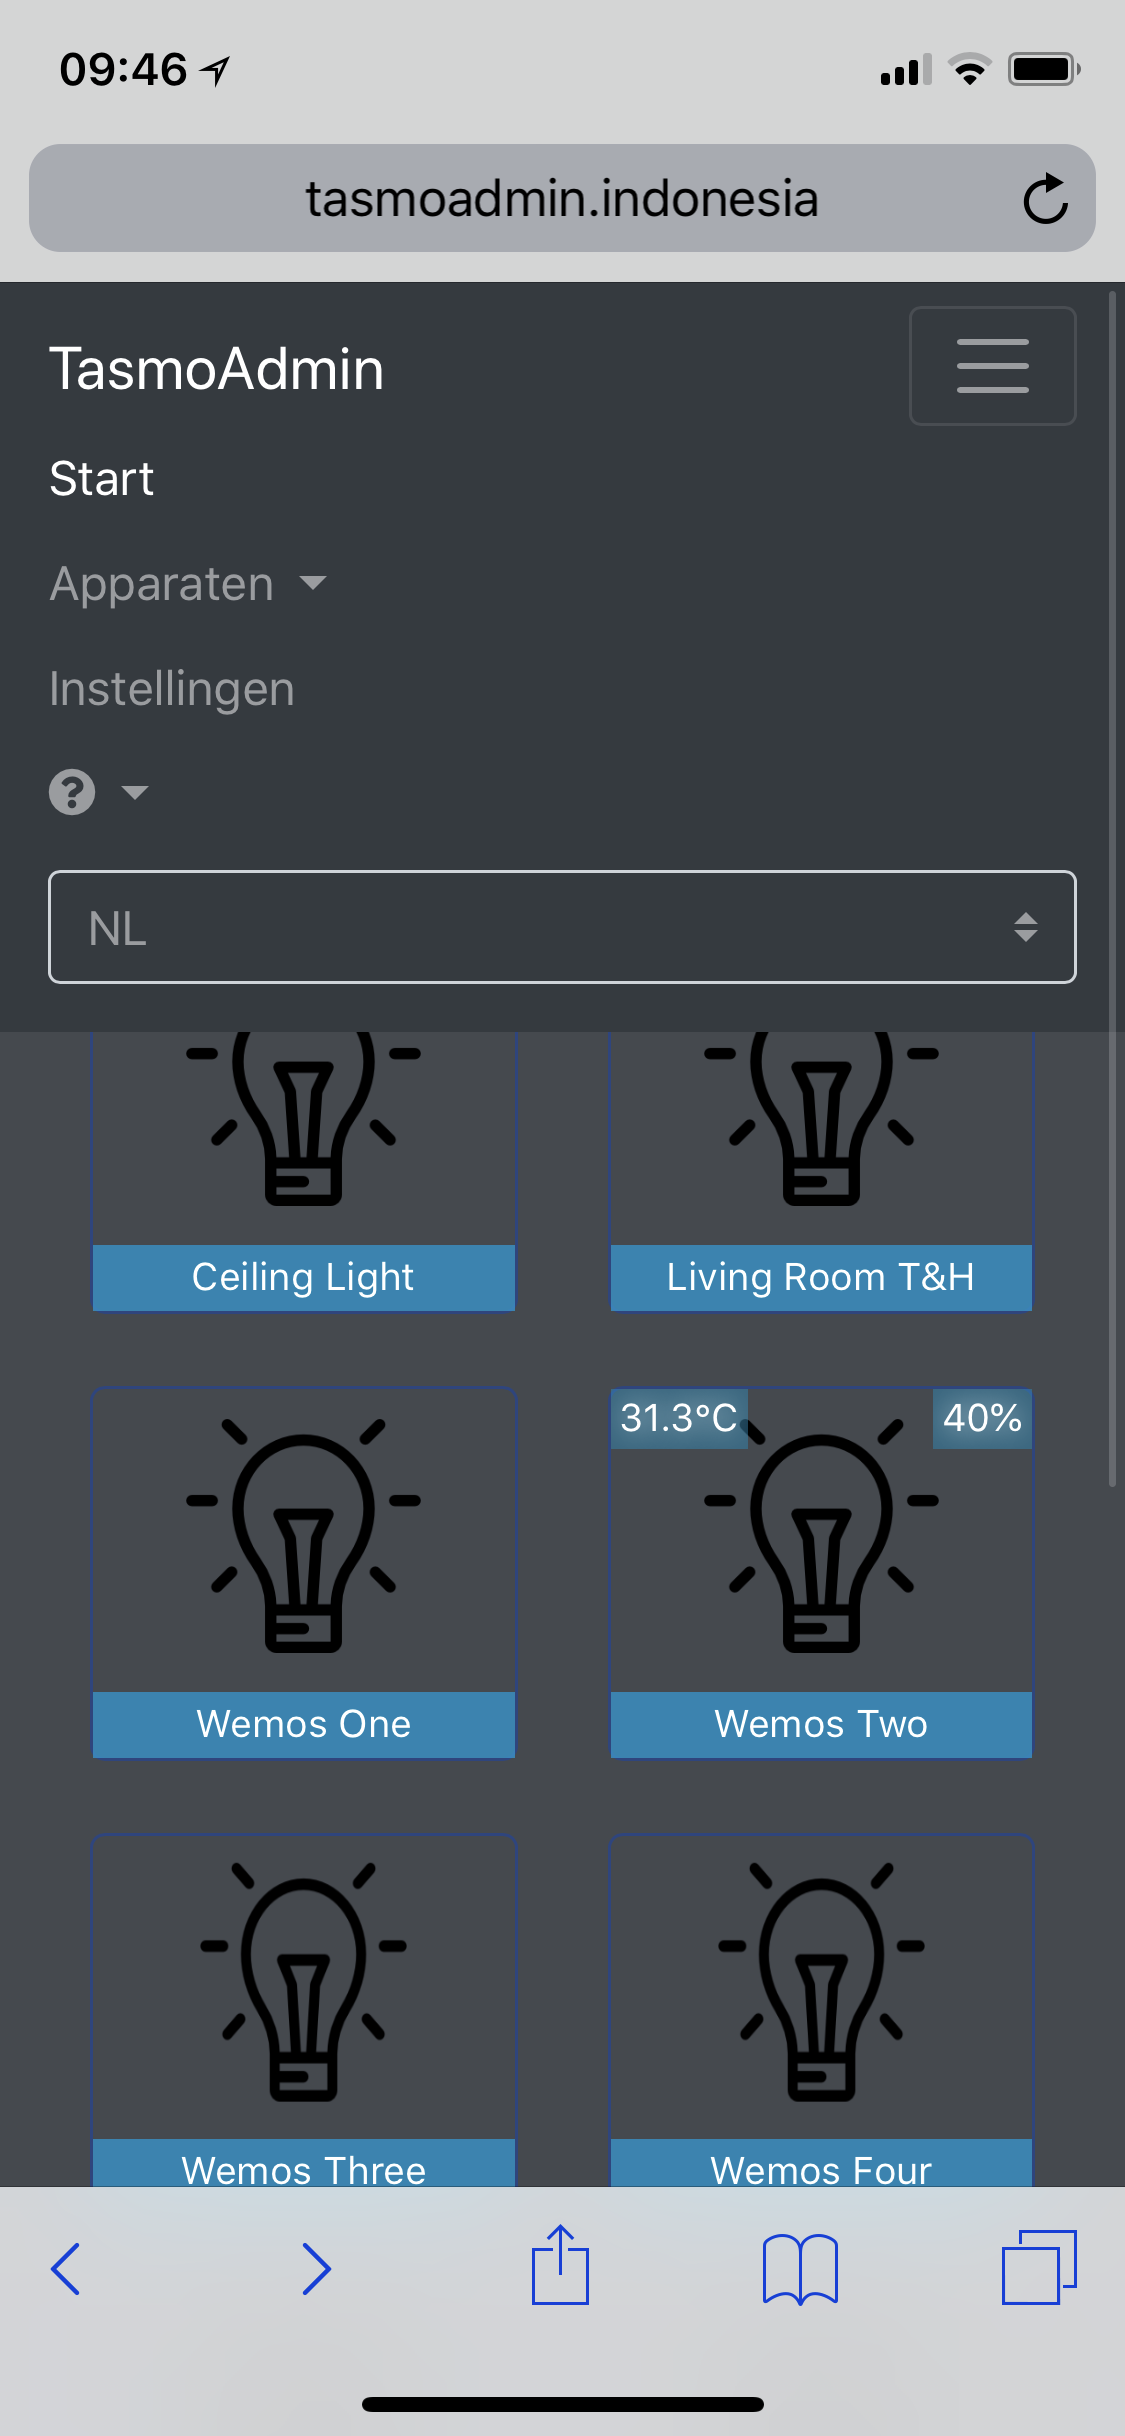Viewport: 1125px width, 2436px height.
Task: Open the Instellingen menu item
Action: point(172,688)
